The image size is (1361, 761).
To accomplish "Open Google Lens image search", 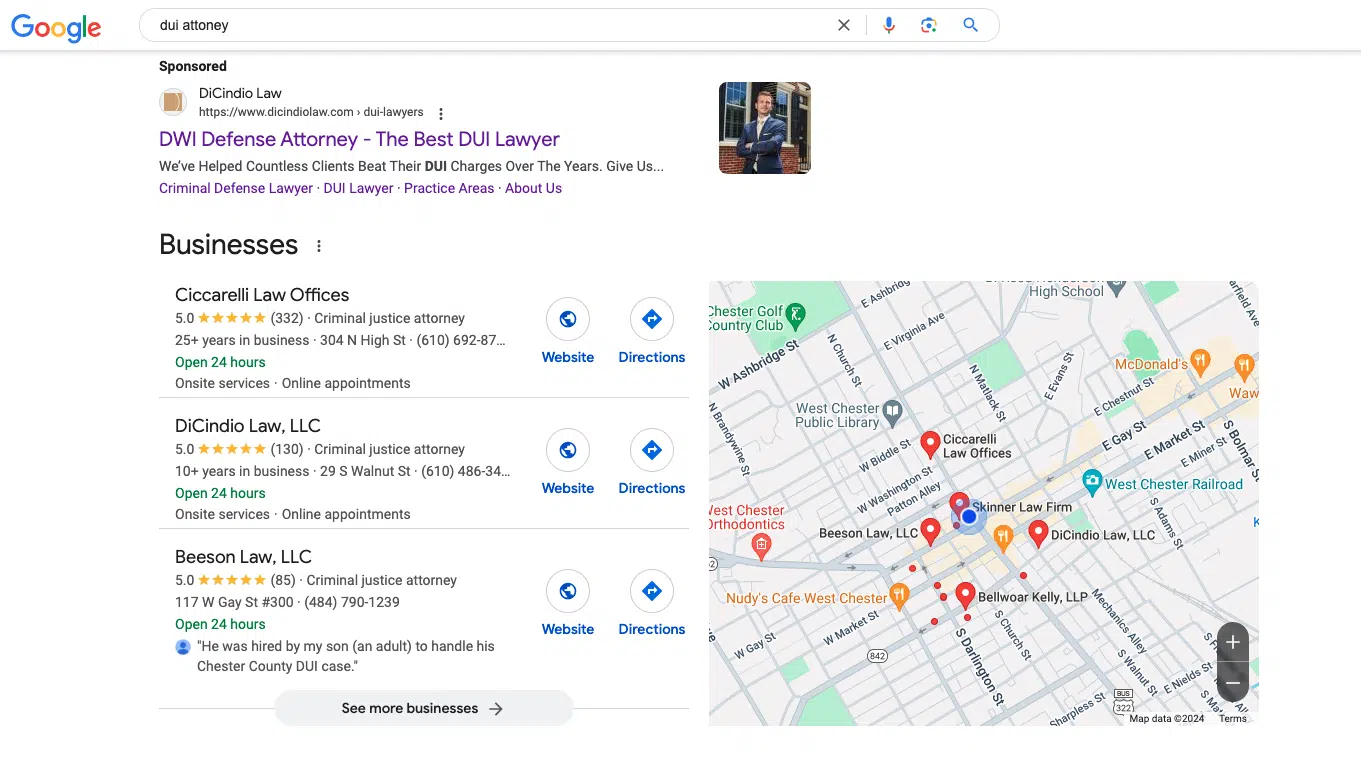I will (x=929, y=26).
